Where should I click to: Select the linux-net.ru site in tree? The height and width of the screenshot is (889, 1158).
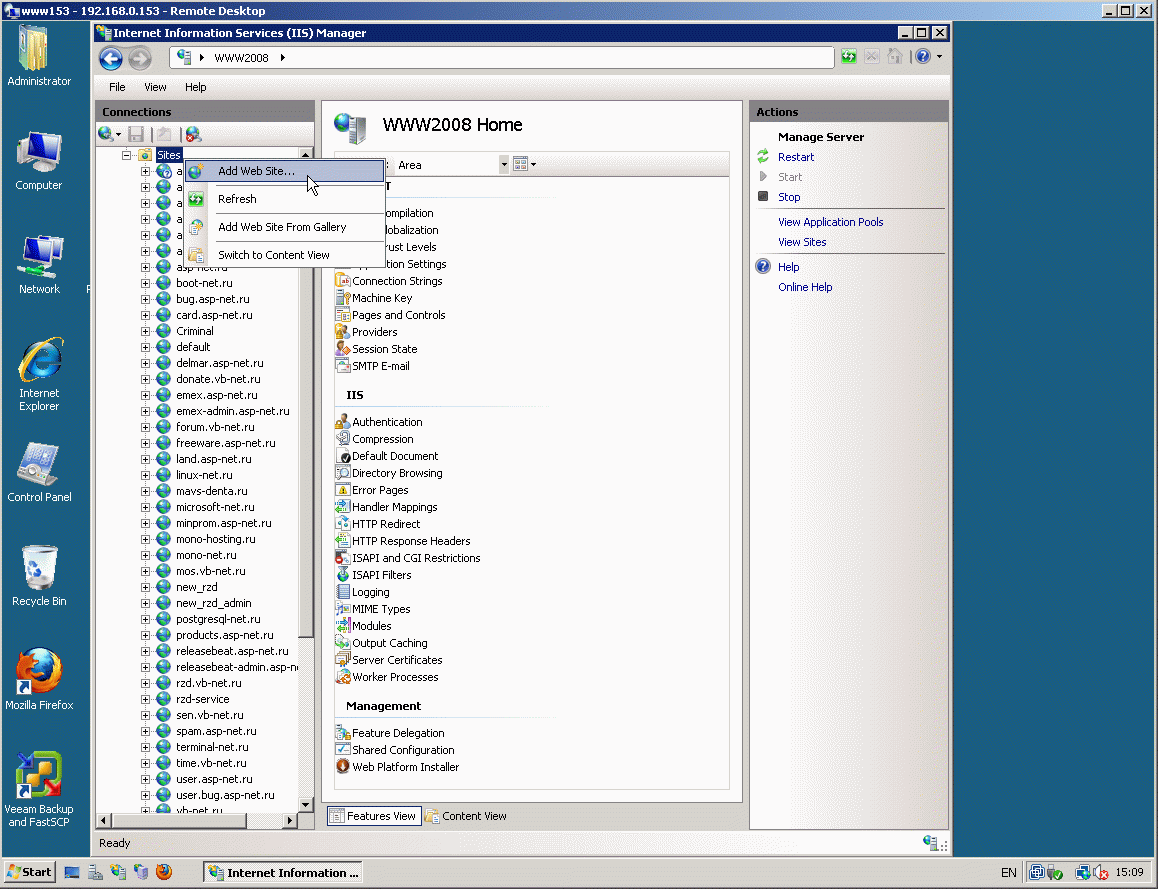[x=204, y=476]
